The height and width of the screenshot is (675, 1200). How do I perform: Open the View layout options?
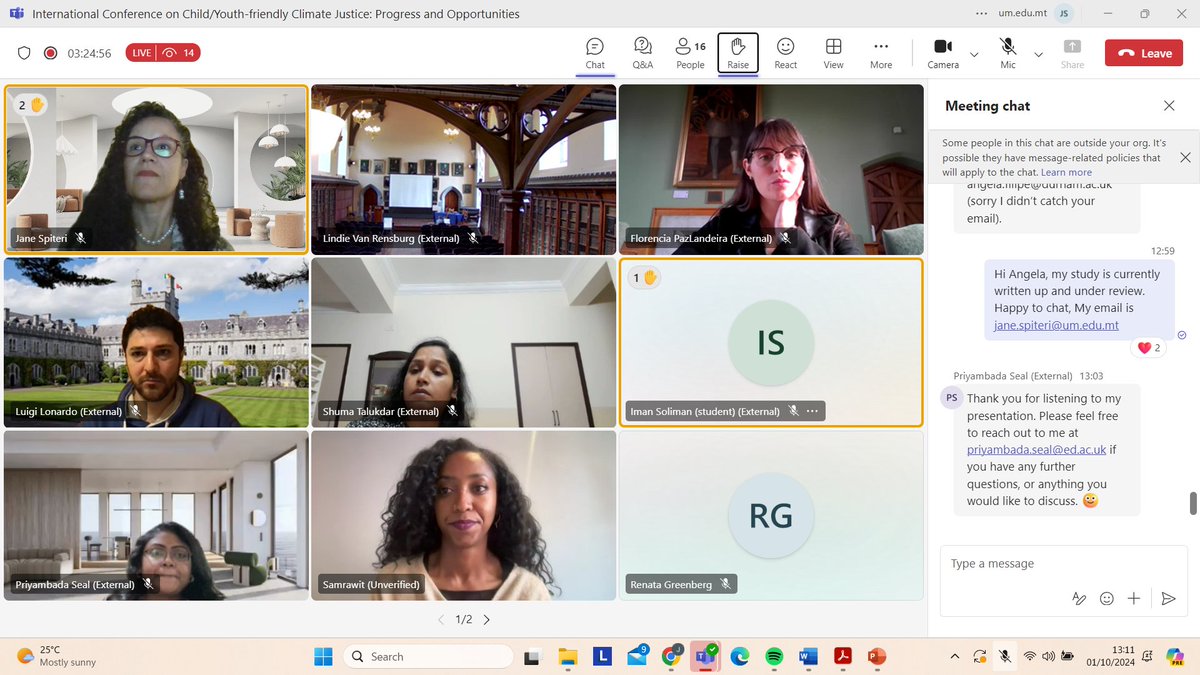click(833, 53)
